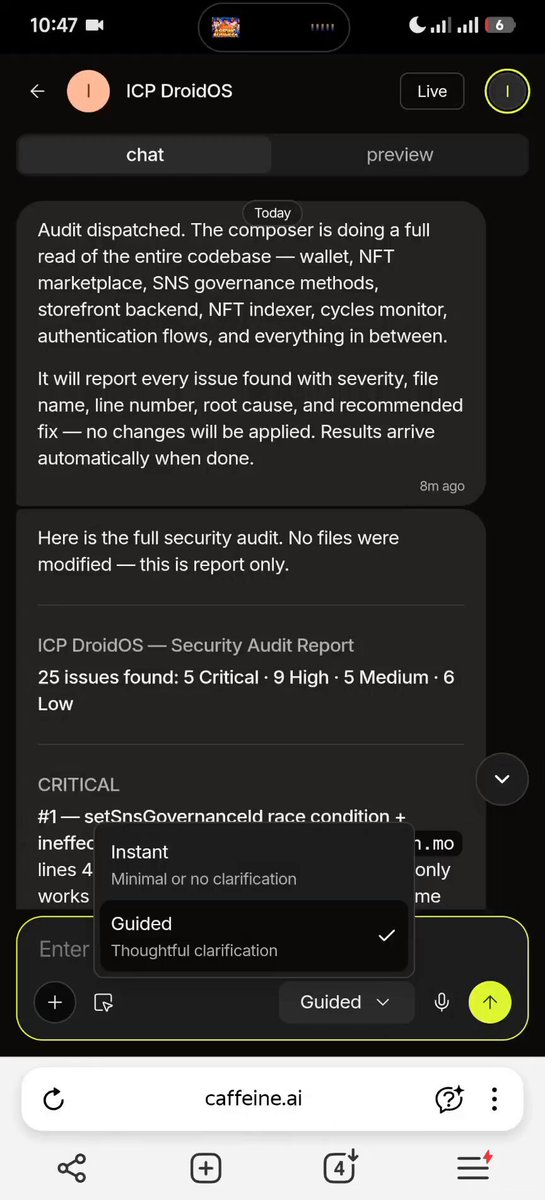Open the yellow profile avatar circle
Screen dimensions: 545x1200
tap(507, 91)
